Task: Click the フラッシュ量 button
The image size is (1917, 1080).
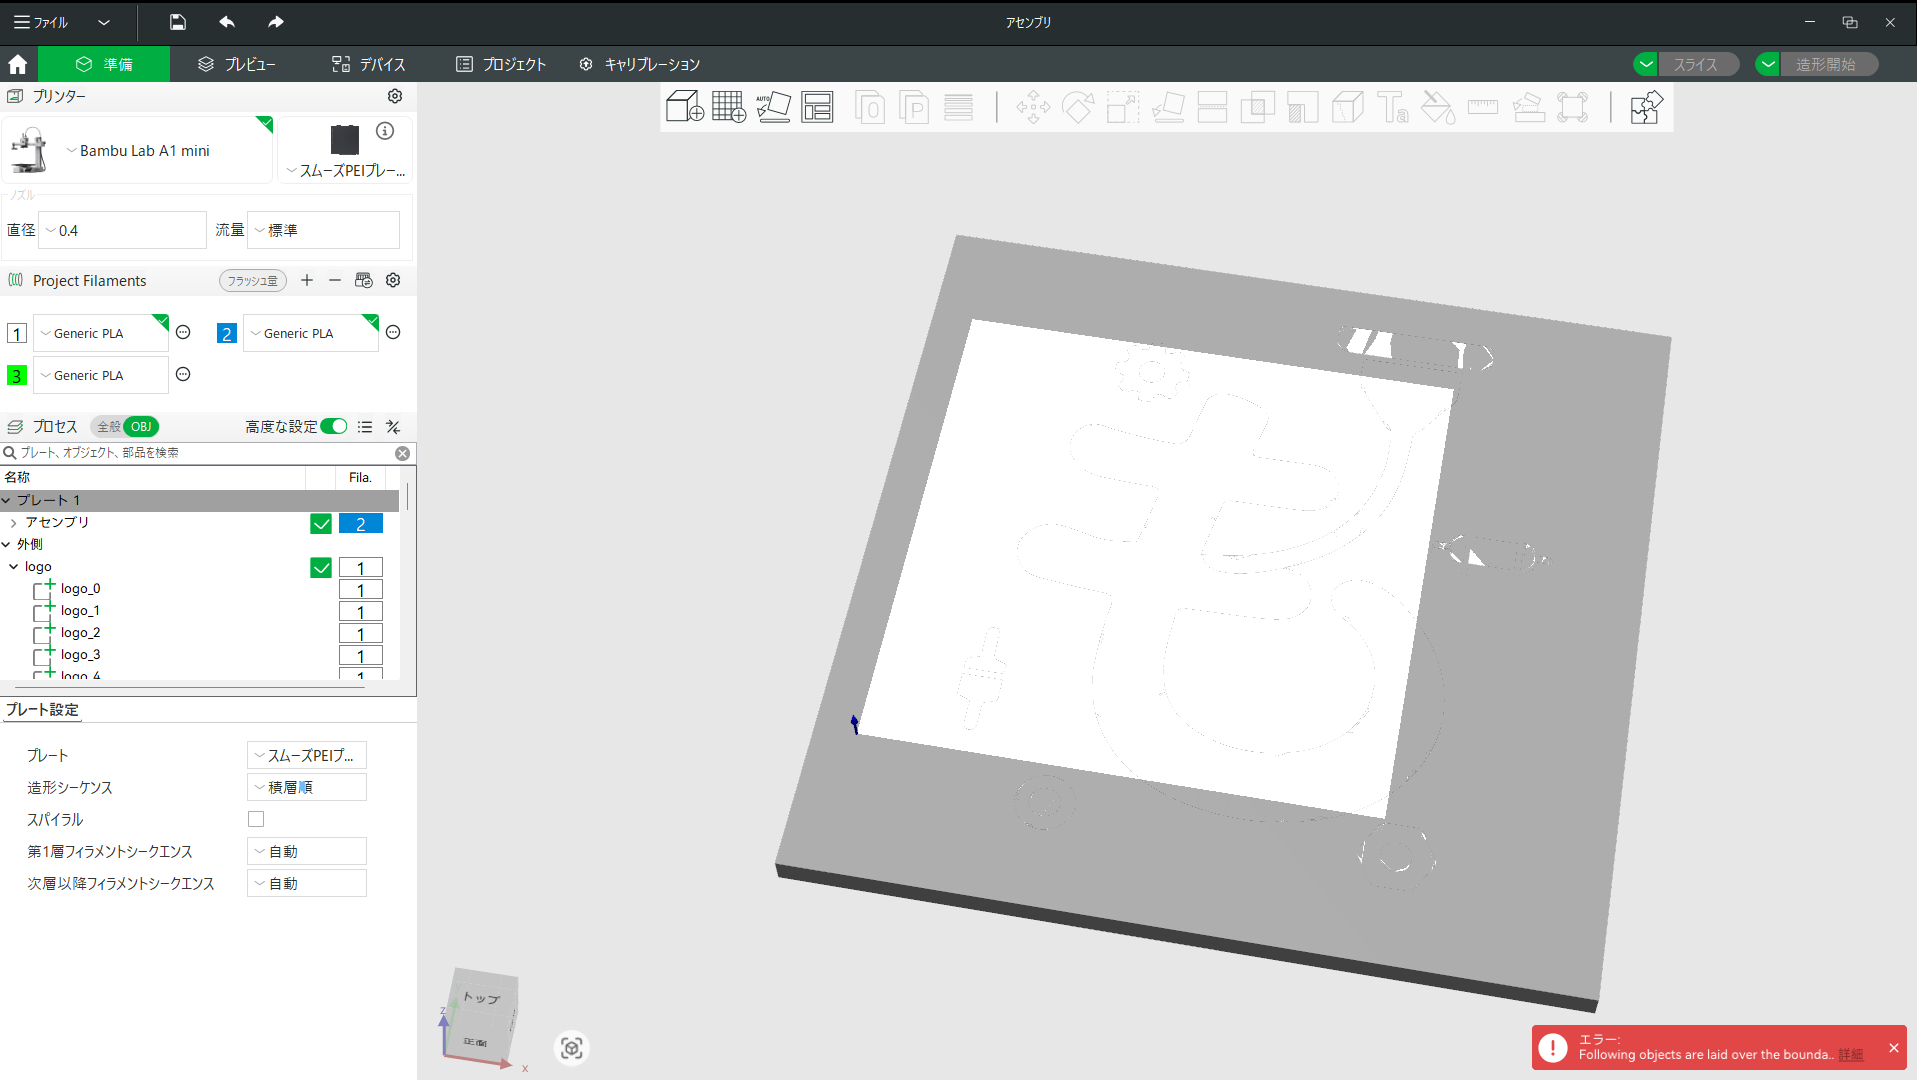Action: 253,281
